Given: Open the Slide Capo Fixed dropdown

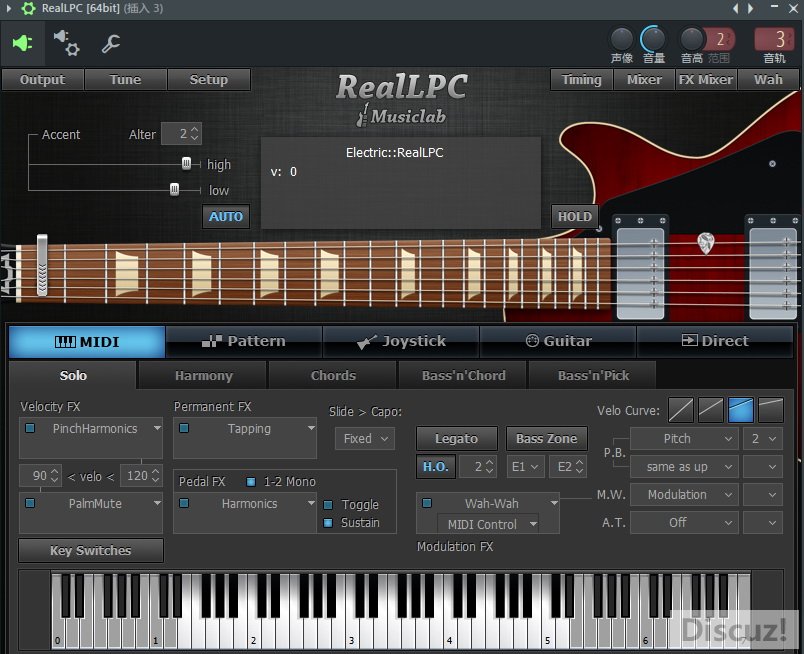Looking at the screenshot, I should tap(364, 438).
